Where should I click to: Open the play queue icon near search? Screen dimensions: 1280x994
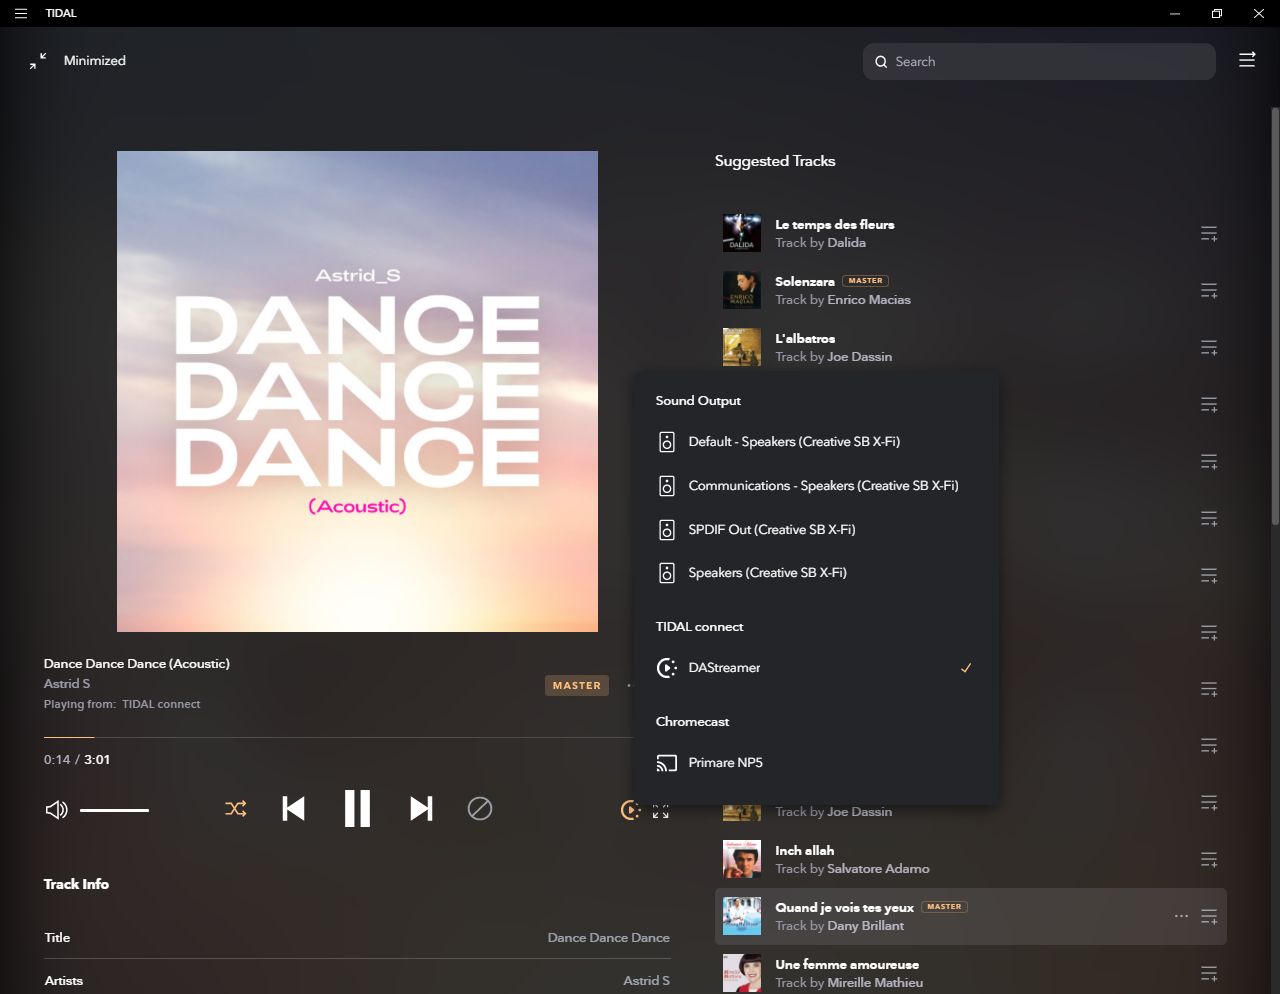tap(1247, 60)
